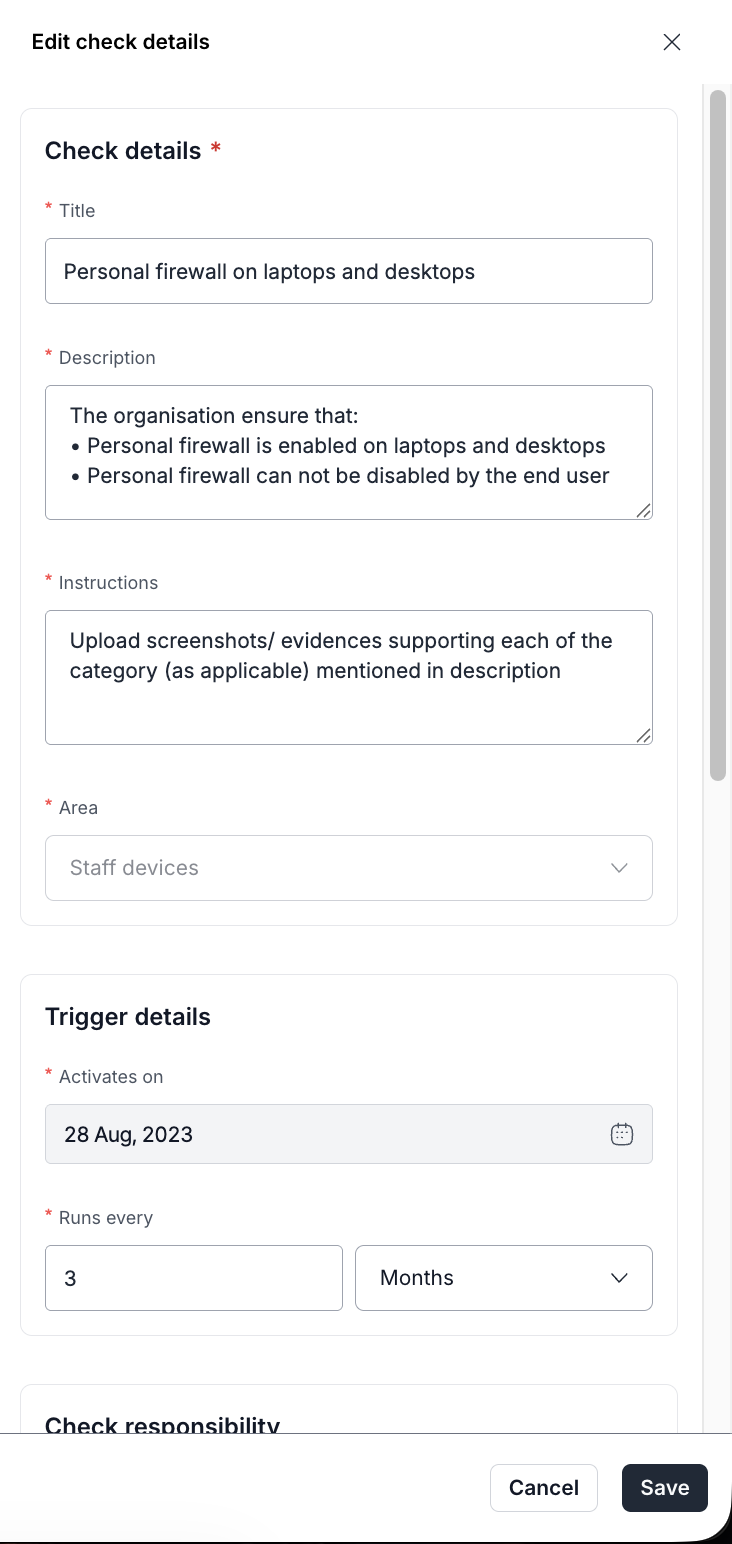
Task: Focus the Runs every number field
Action: [193, 1278]
